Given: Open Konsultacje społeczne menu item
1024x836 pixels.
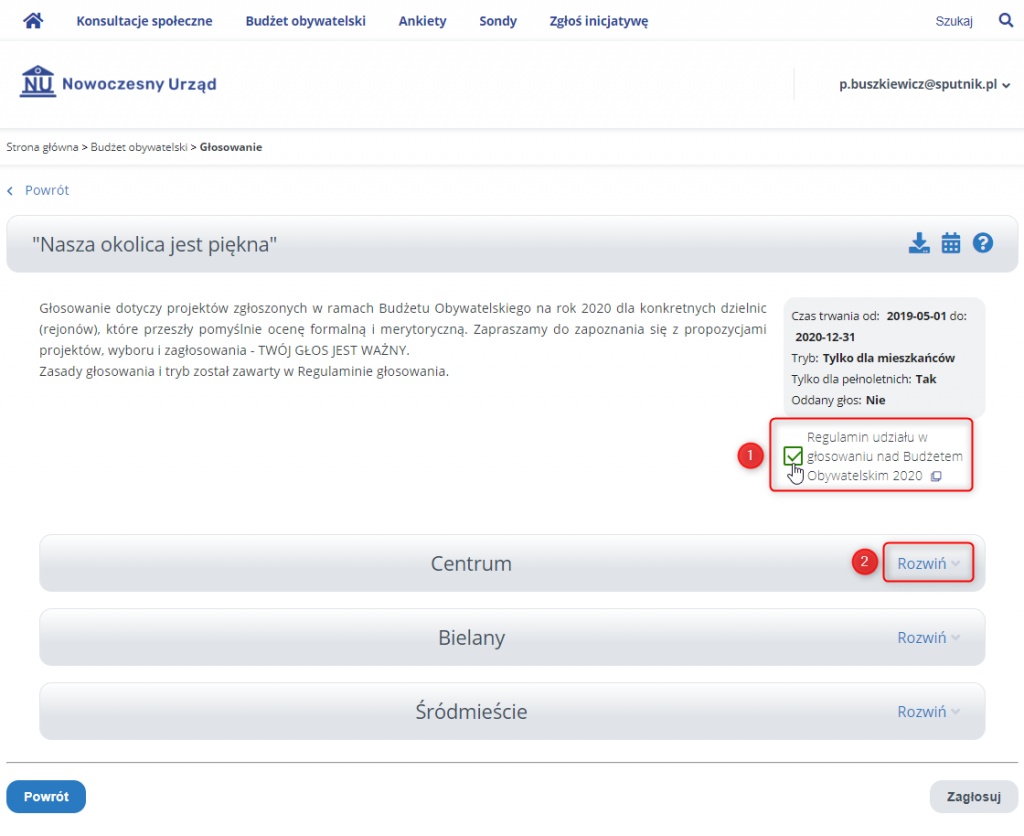Looking at the screenshot, I should pos(144,21).
